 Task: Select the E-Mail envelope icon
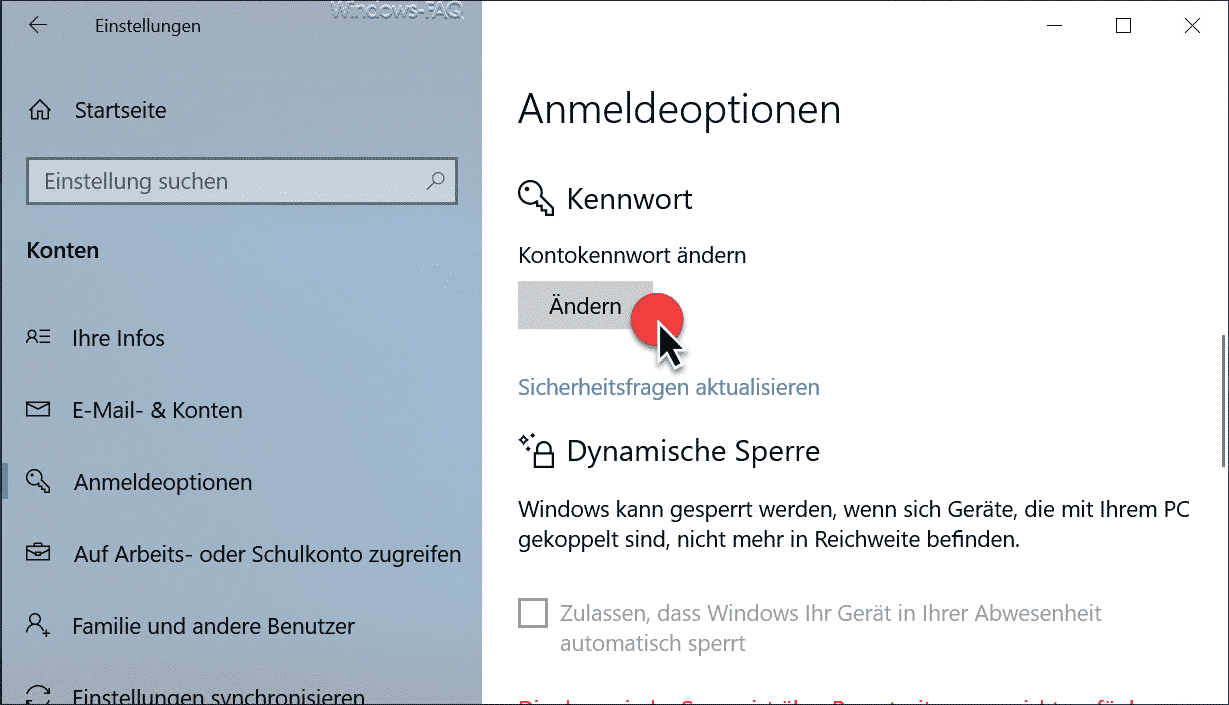[38, 410]
